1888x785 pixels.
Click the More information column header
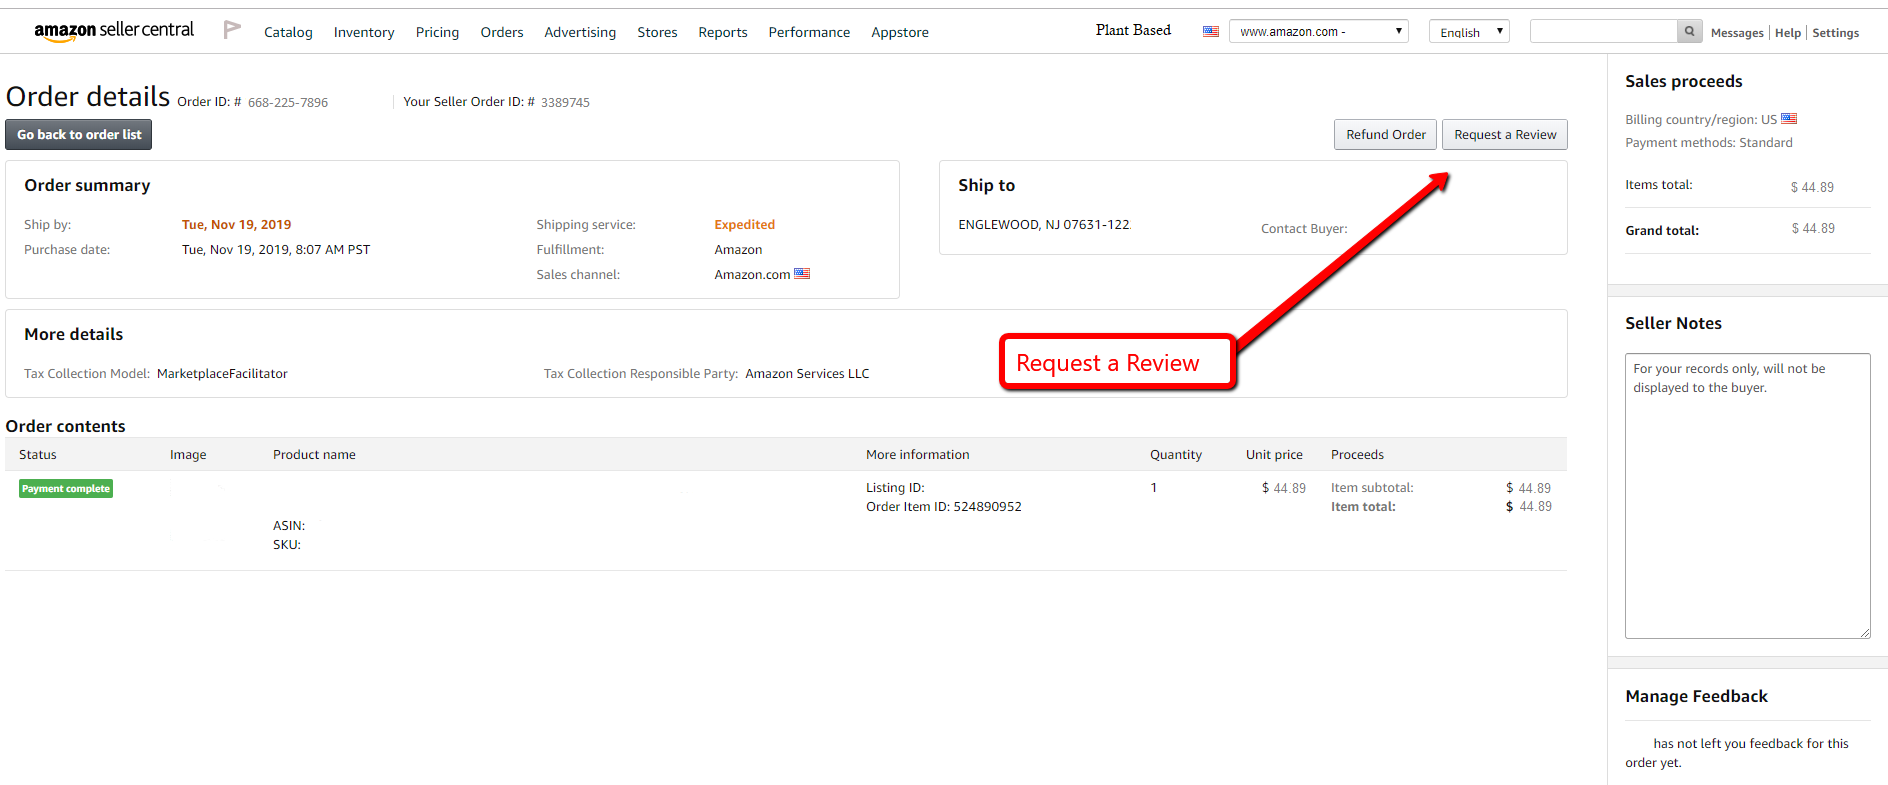point(918,455)
